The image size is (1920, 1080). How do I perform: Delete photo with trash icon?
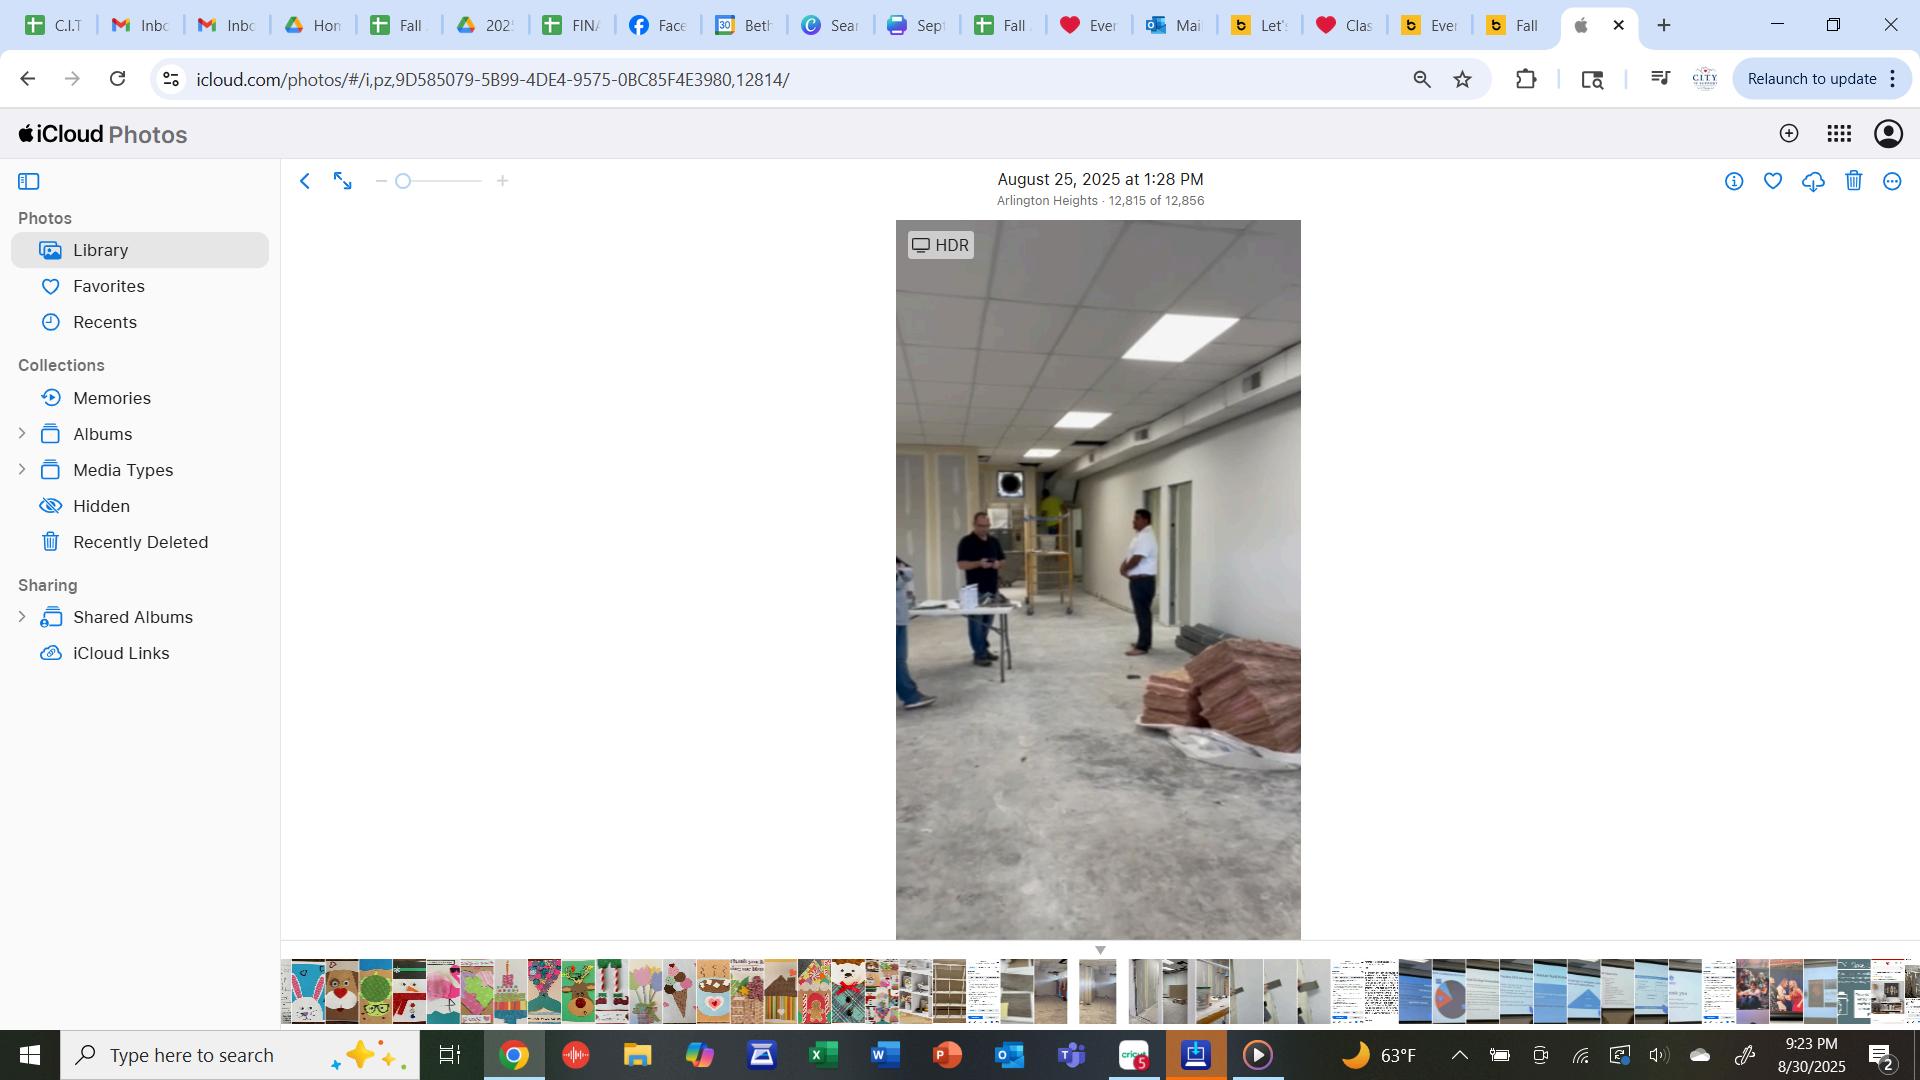coord(1853,181)
